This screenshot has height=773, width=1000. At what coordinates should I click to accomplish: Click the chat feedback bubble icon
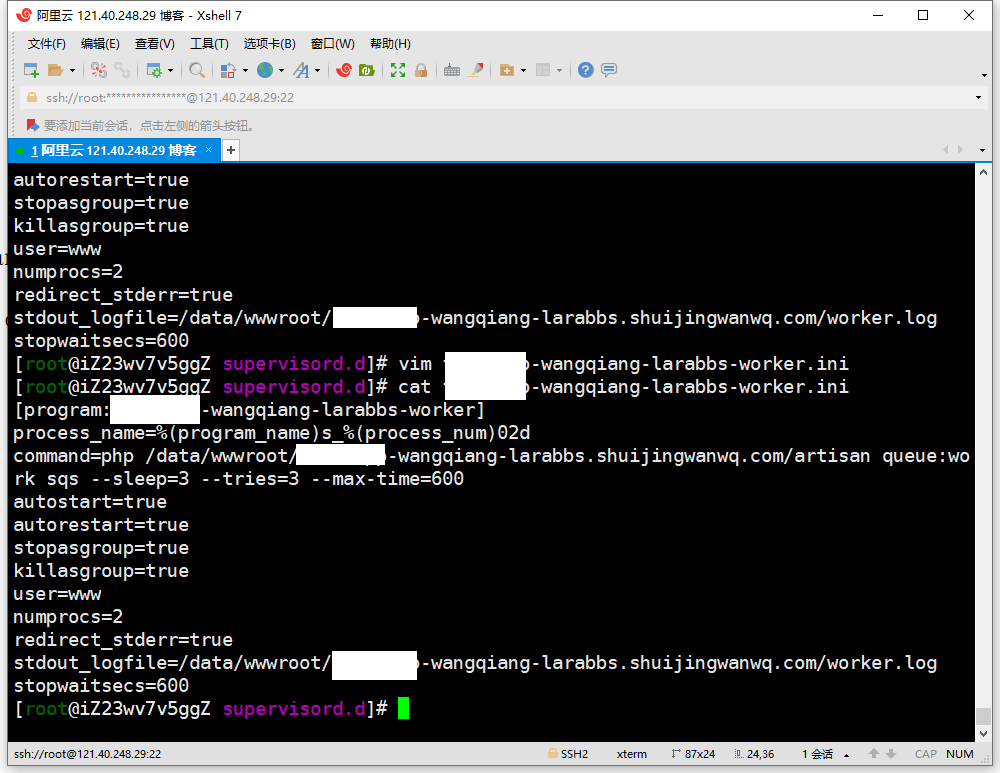click(x=609, y=70)
